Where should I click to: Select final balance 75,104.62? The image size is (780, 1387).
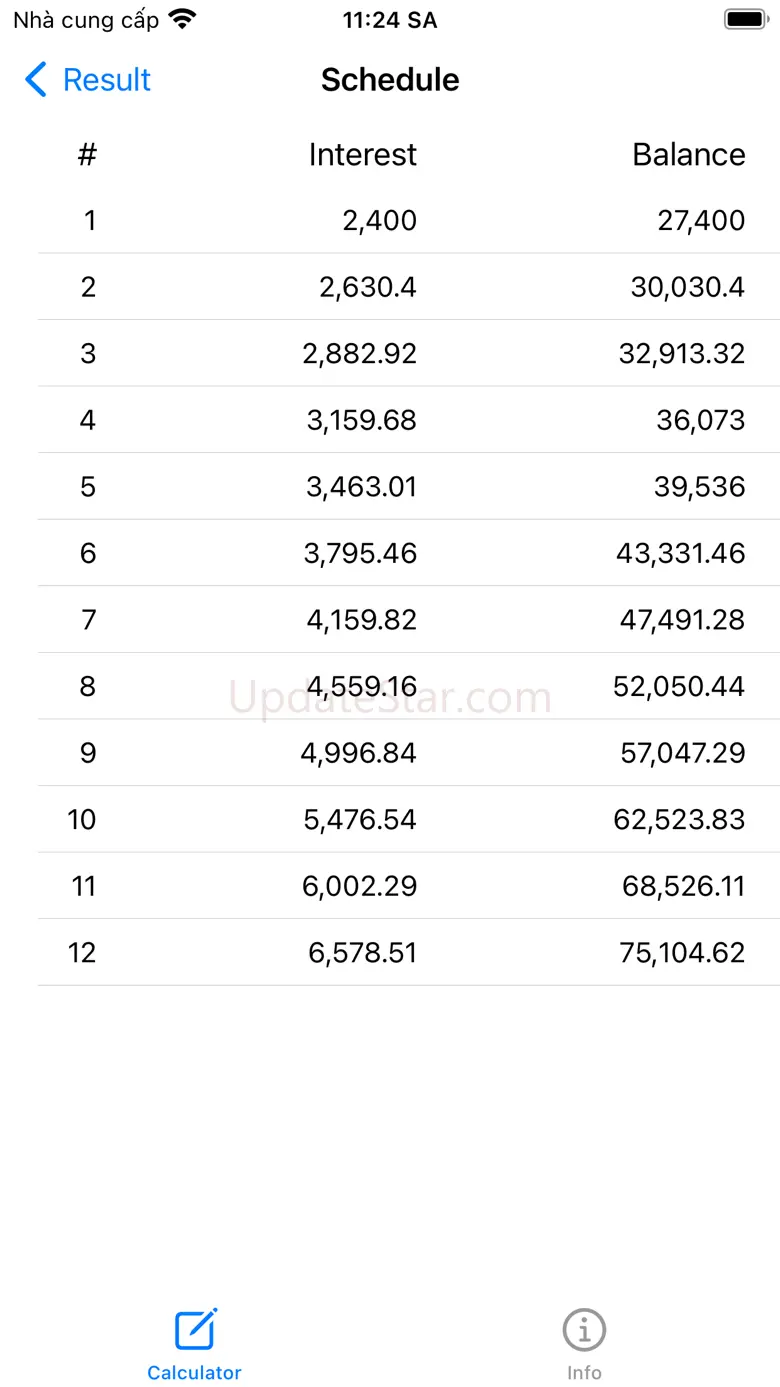coord(682,953)
